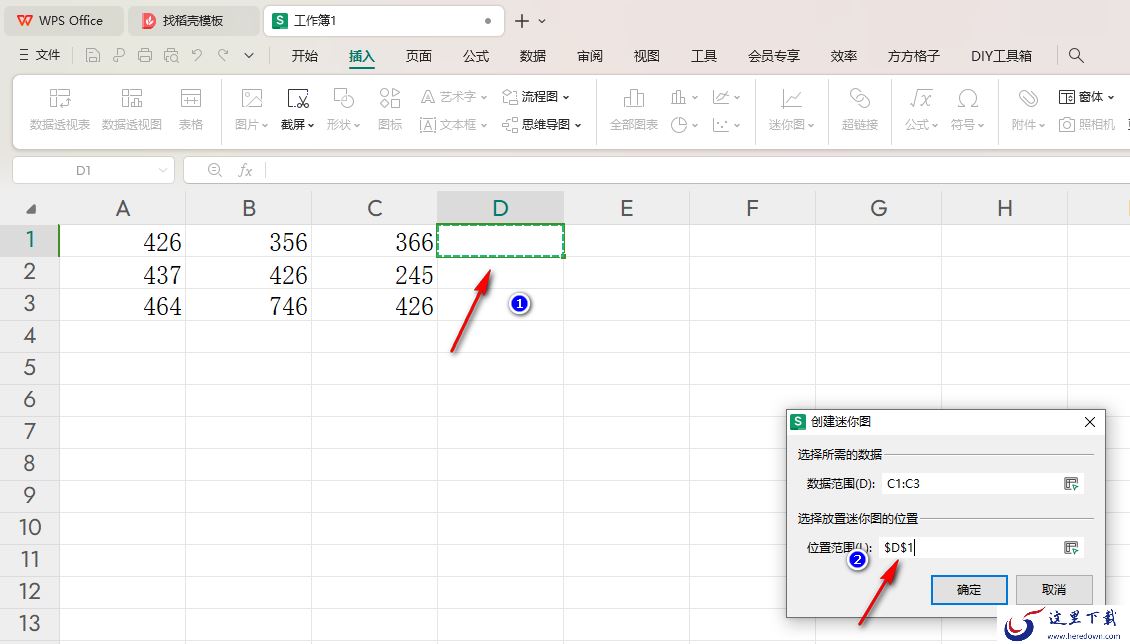Click cell containing 746
This screenshot has width=1130, height=644.
point(249,305)
